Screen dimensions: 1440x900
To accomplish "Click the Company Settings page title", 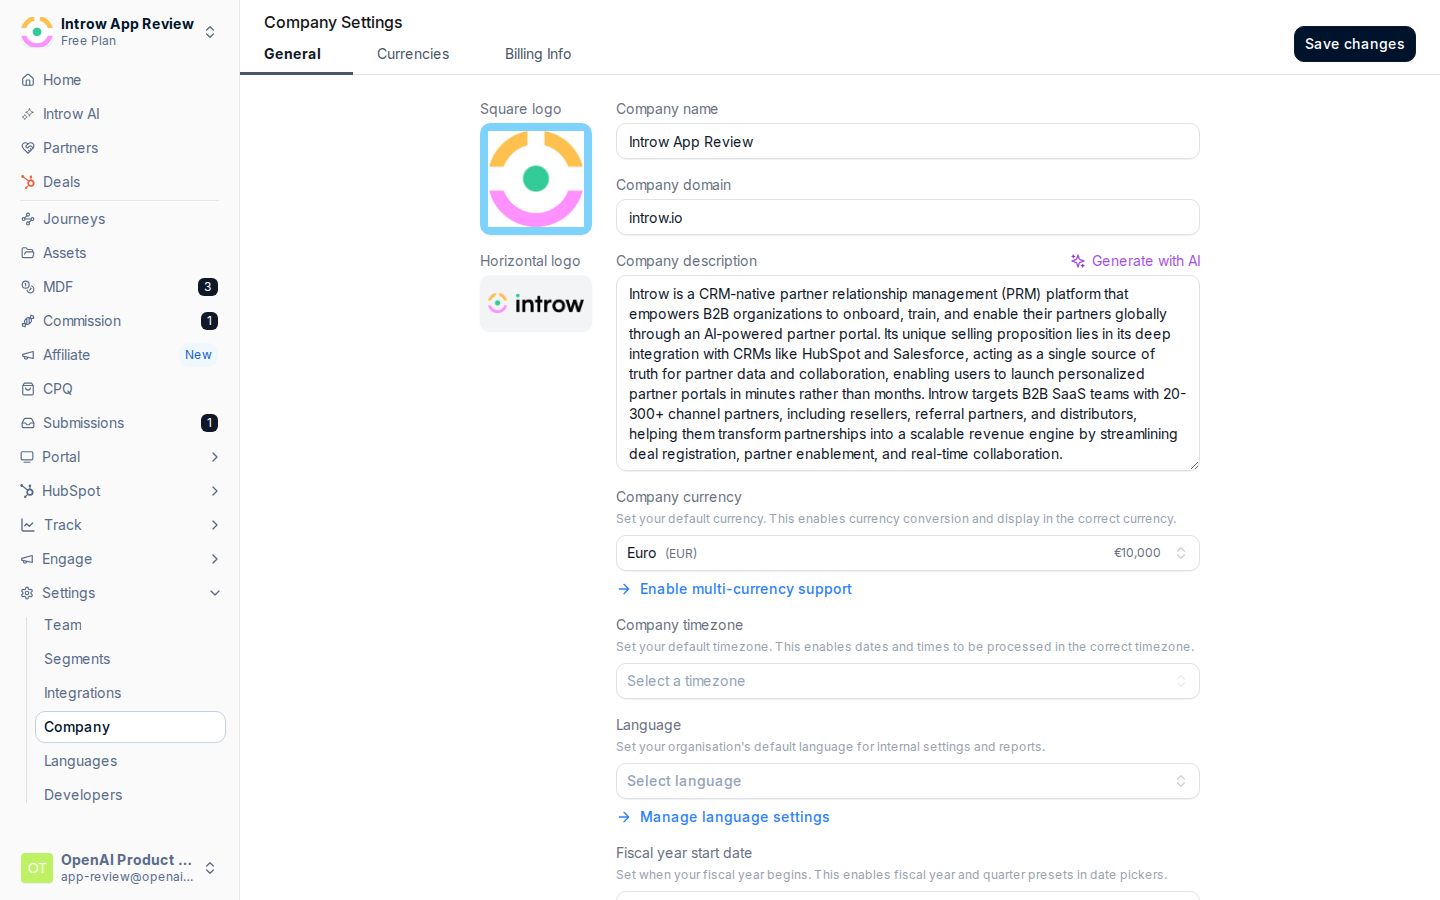I will pos(333,22).
